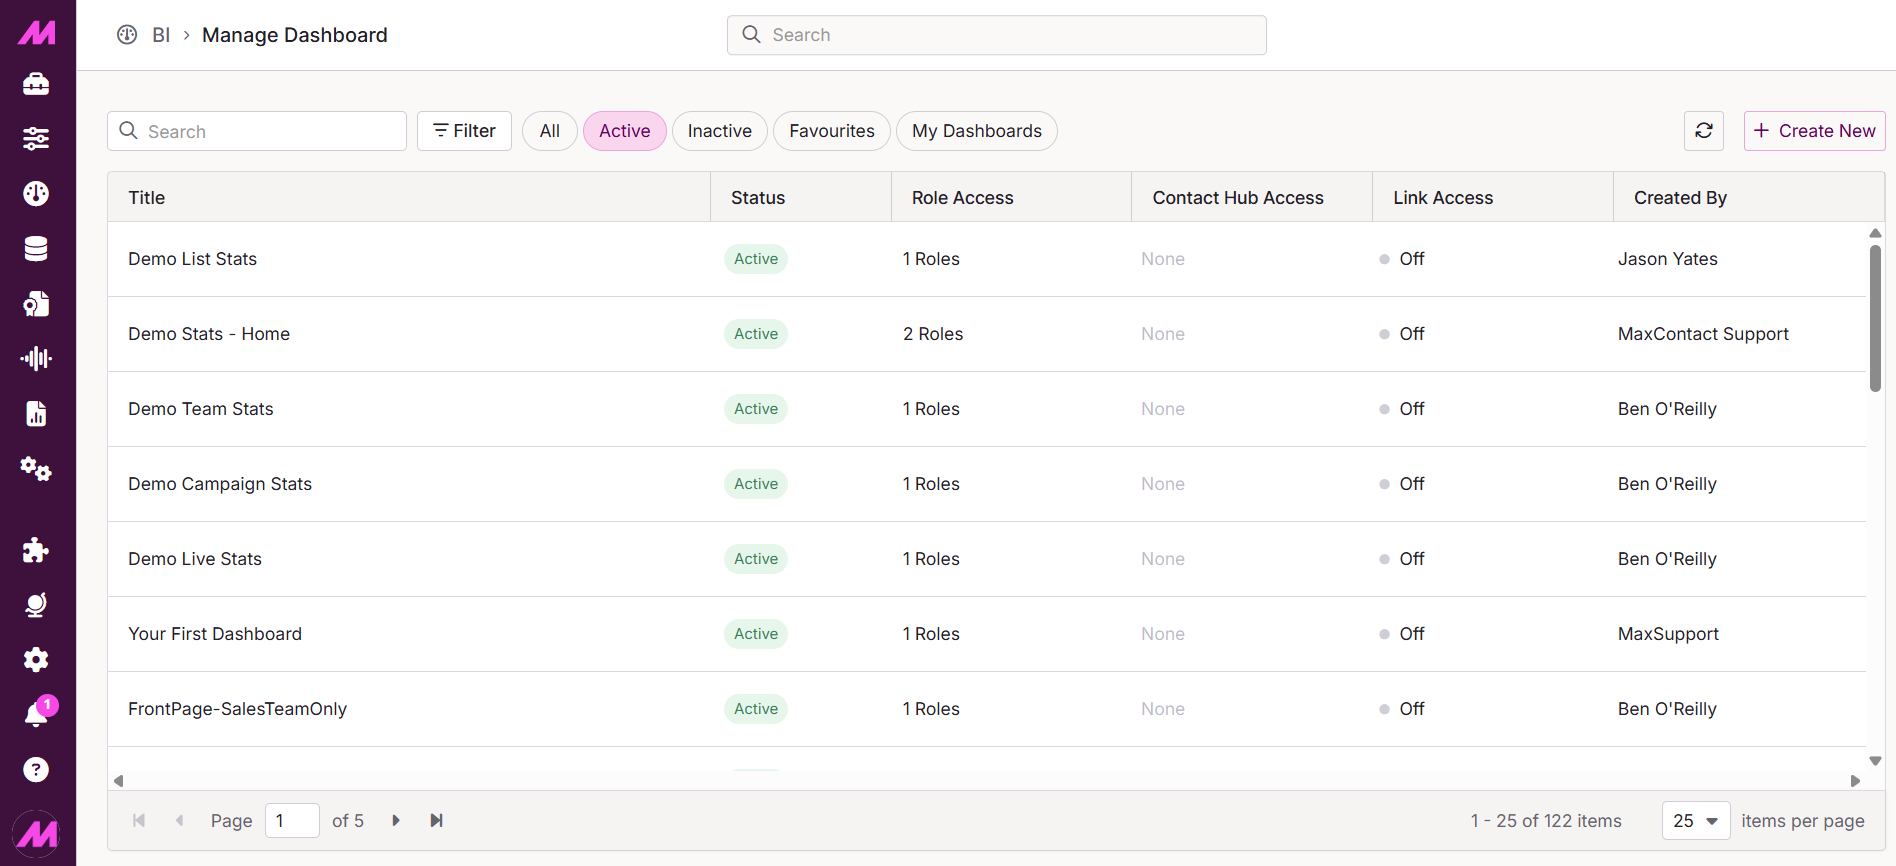Screen dimensions: 1896x866
Task: Open the items per page dropdown
Action: click(1695, 821)
